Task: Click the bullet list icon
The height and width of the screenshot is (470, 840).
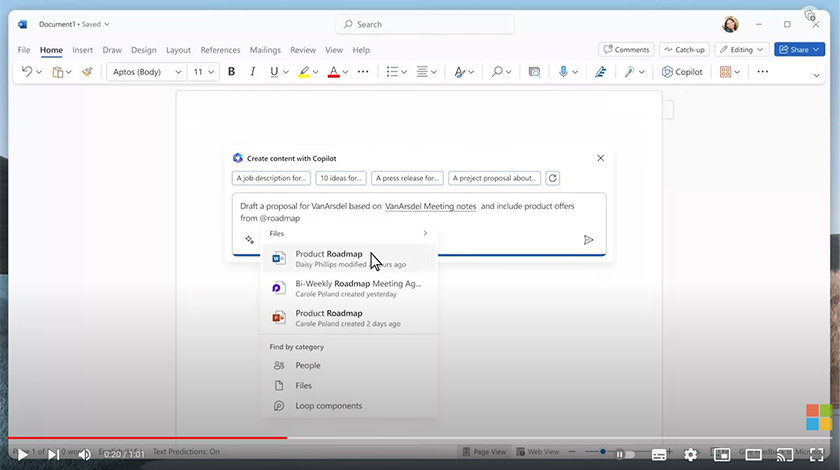Action: (x=392, y=72)
